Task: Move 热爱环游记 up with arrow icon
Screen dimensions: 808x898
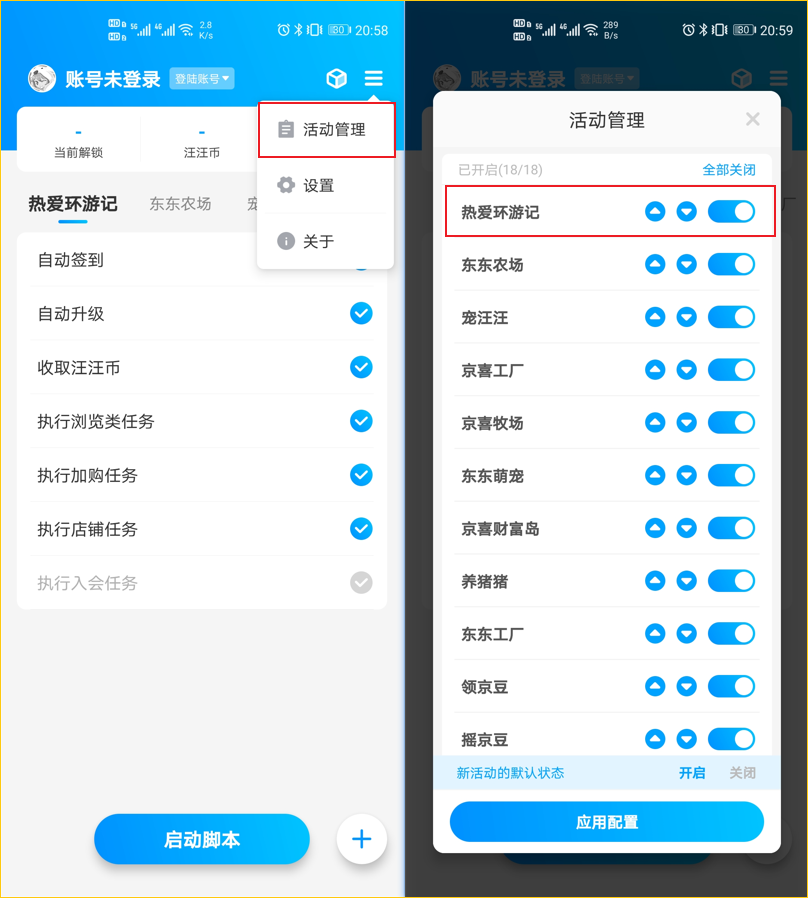Action: (655, 211)
